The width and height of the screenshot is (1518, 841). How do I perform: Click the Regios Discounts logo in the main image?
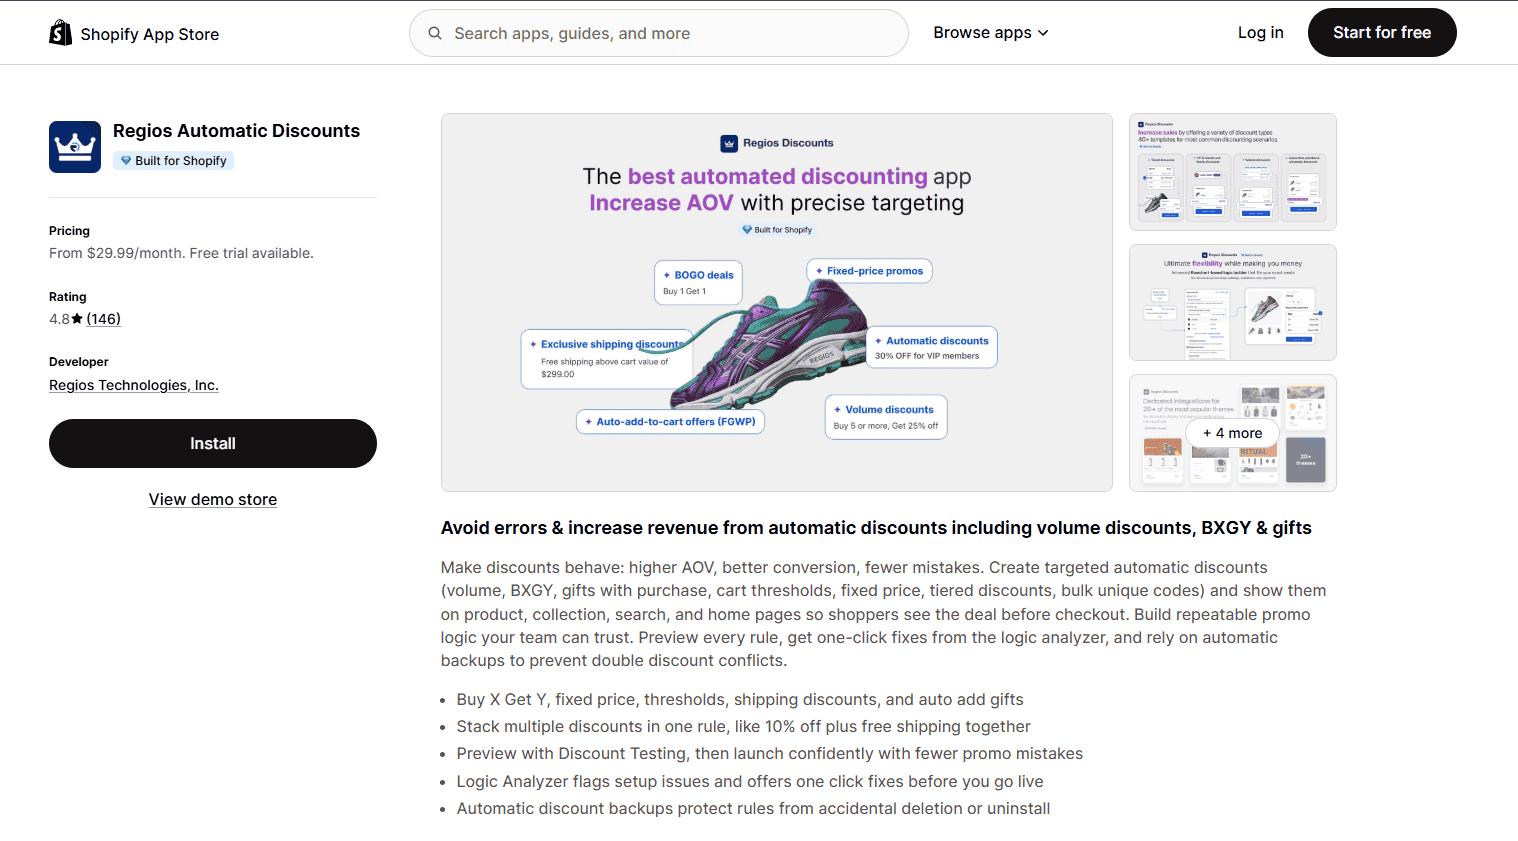click(777, 143)
